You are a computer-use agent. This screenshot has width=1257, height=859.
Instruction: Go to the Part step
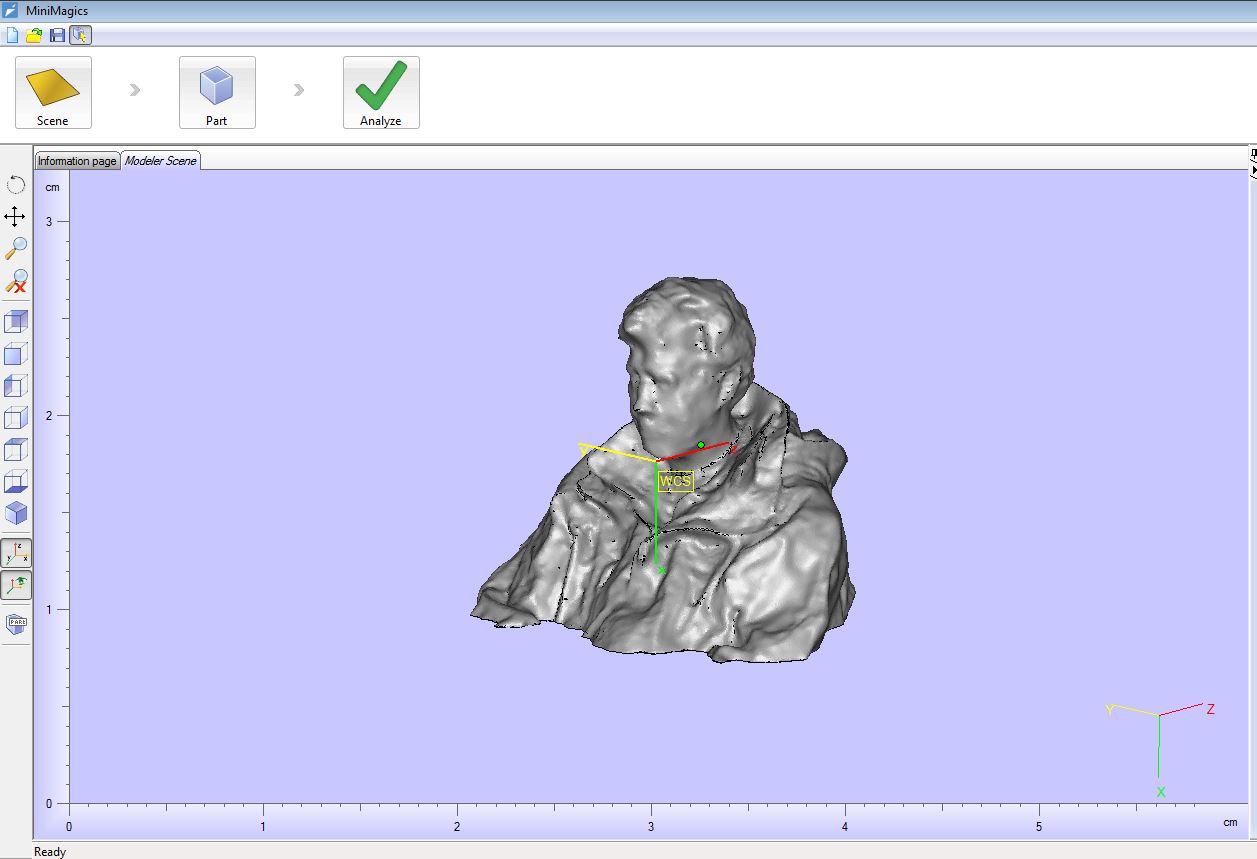coord(217,92)
